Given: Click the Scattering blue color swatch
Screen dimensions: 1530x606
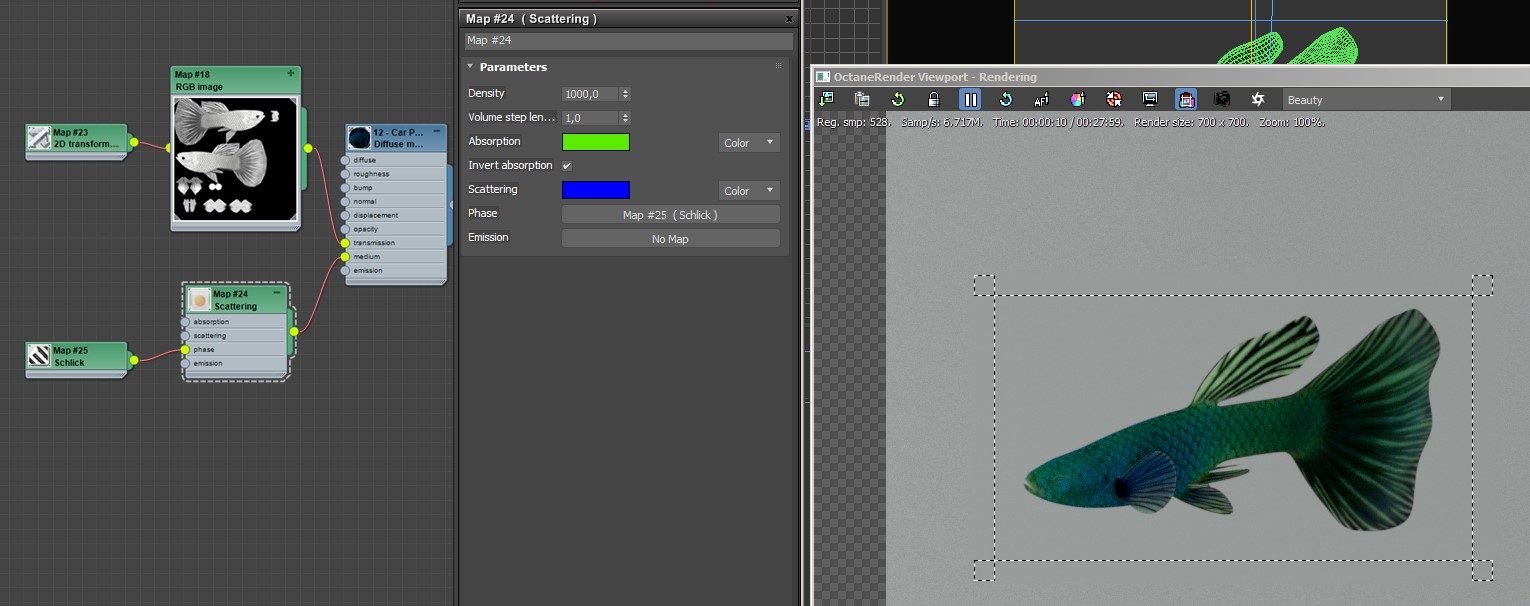Looking at the screenshot, I should 596,190.
